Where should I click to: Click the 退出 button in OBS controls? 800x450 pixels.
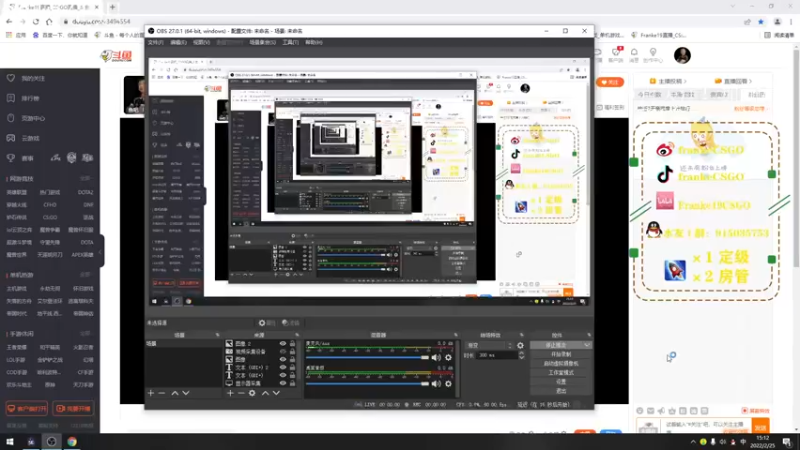pos(561,391)
